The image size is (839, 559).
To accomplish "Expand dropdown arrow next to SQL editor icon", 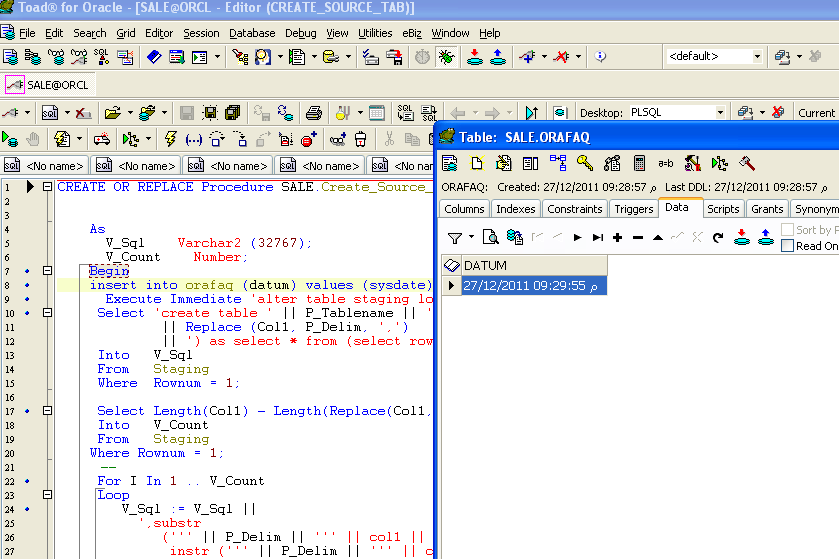I will 67,112.
